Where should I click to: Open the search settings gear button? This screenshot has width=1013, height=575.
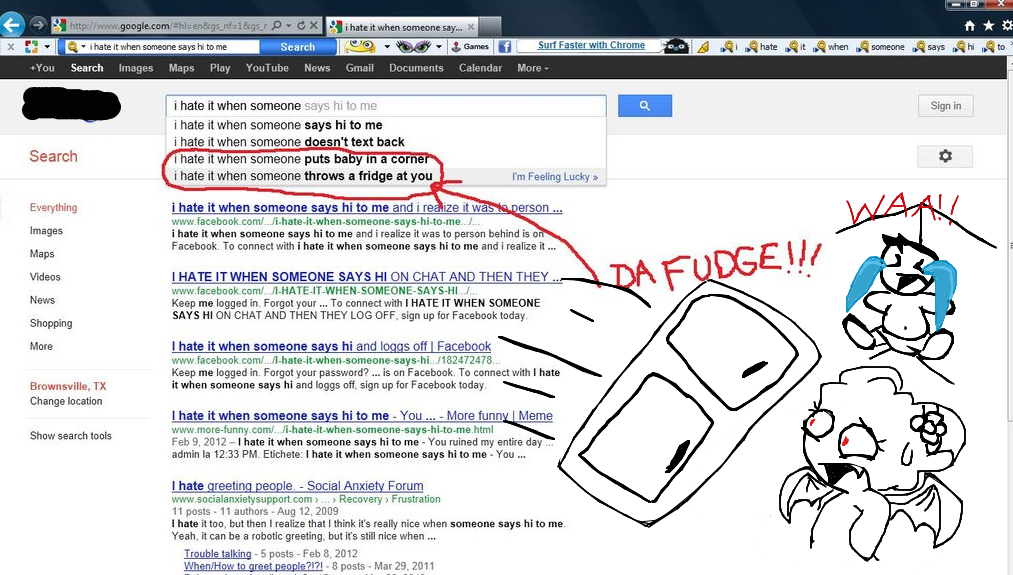pyautogui.click(x=945, y=156)
